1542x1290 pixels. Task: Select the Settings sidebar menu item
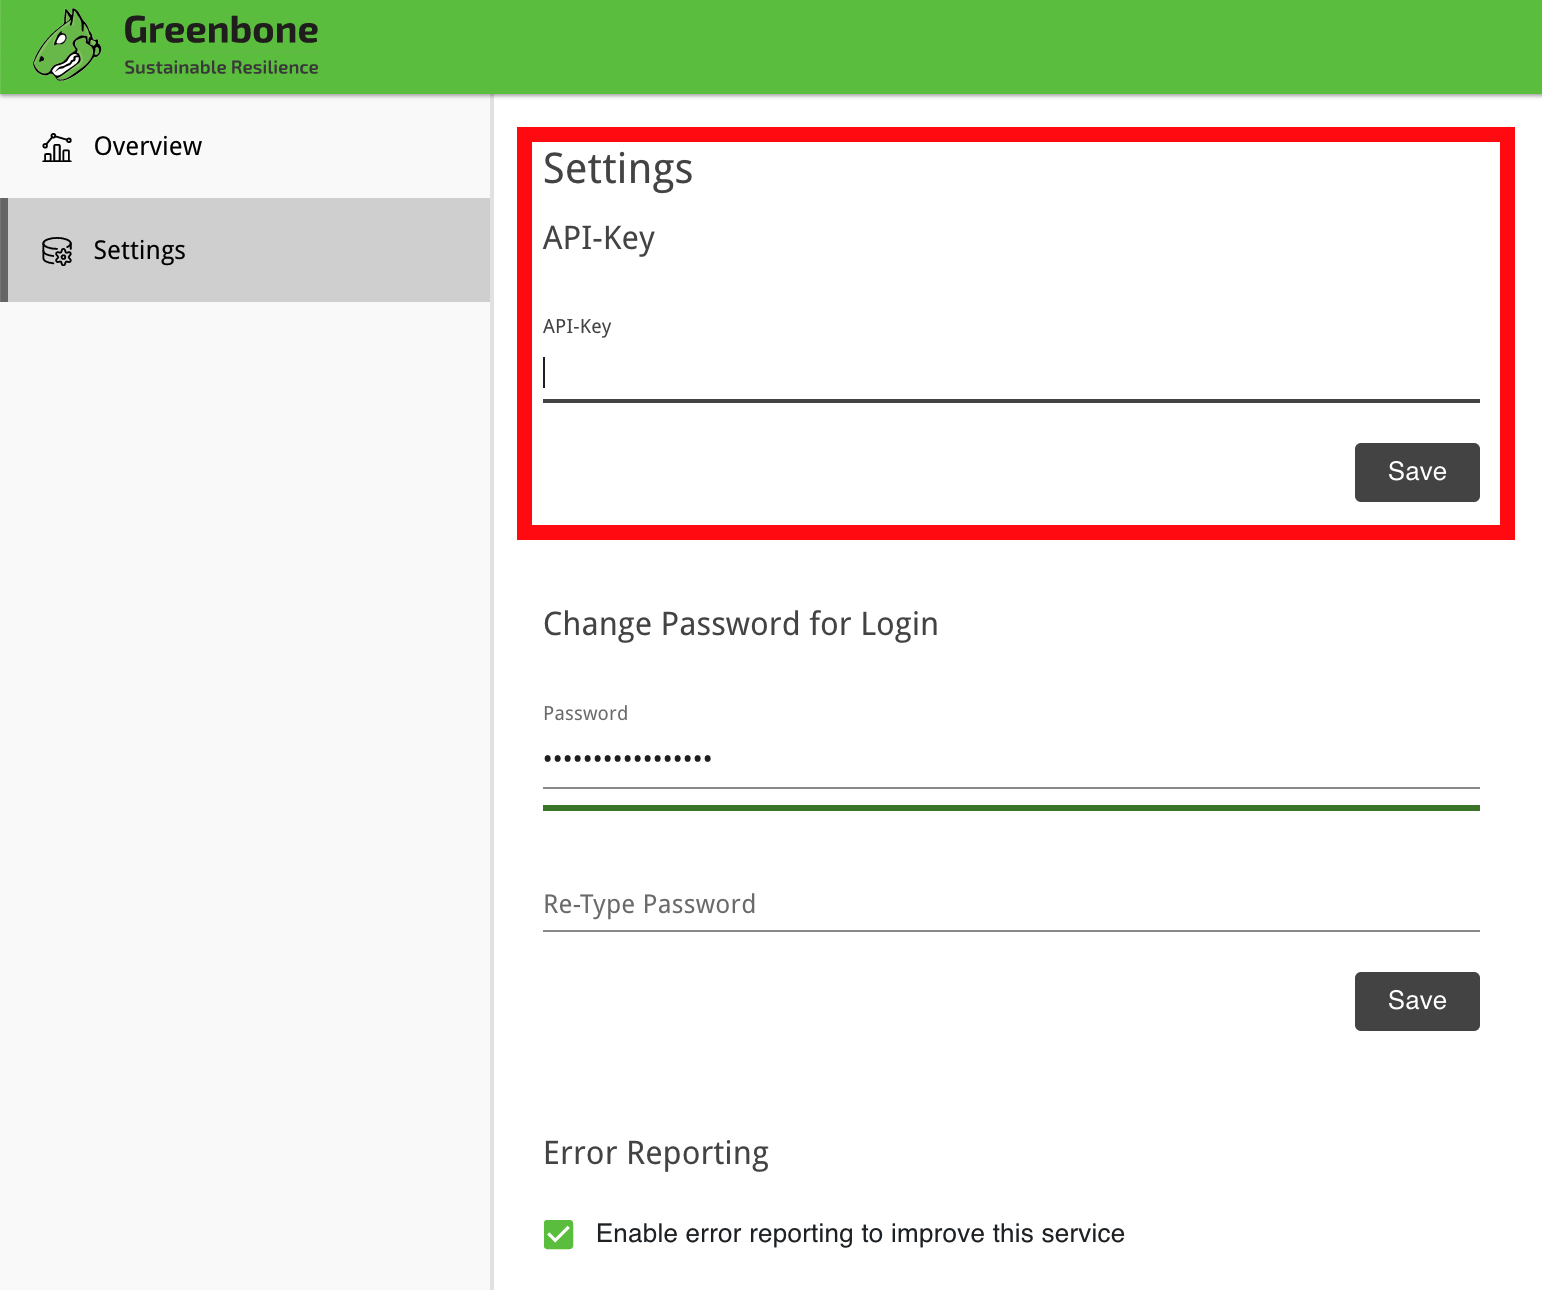click(x=245, y=250)
